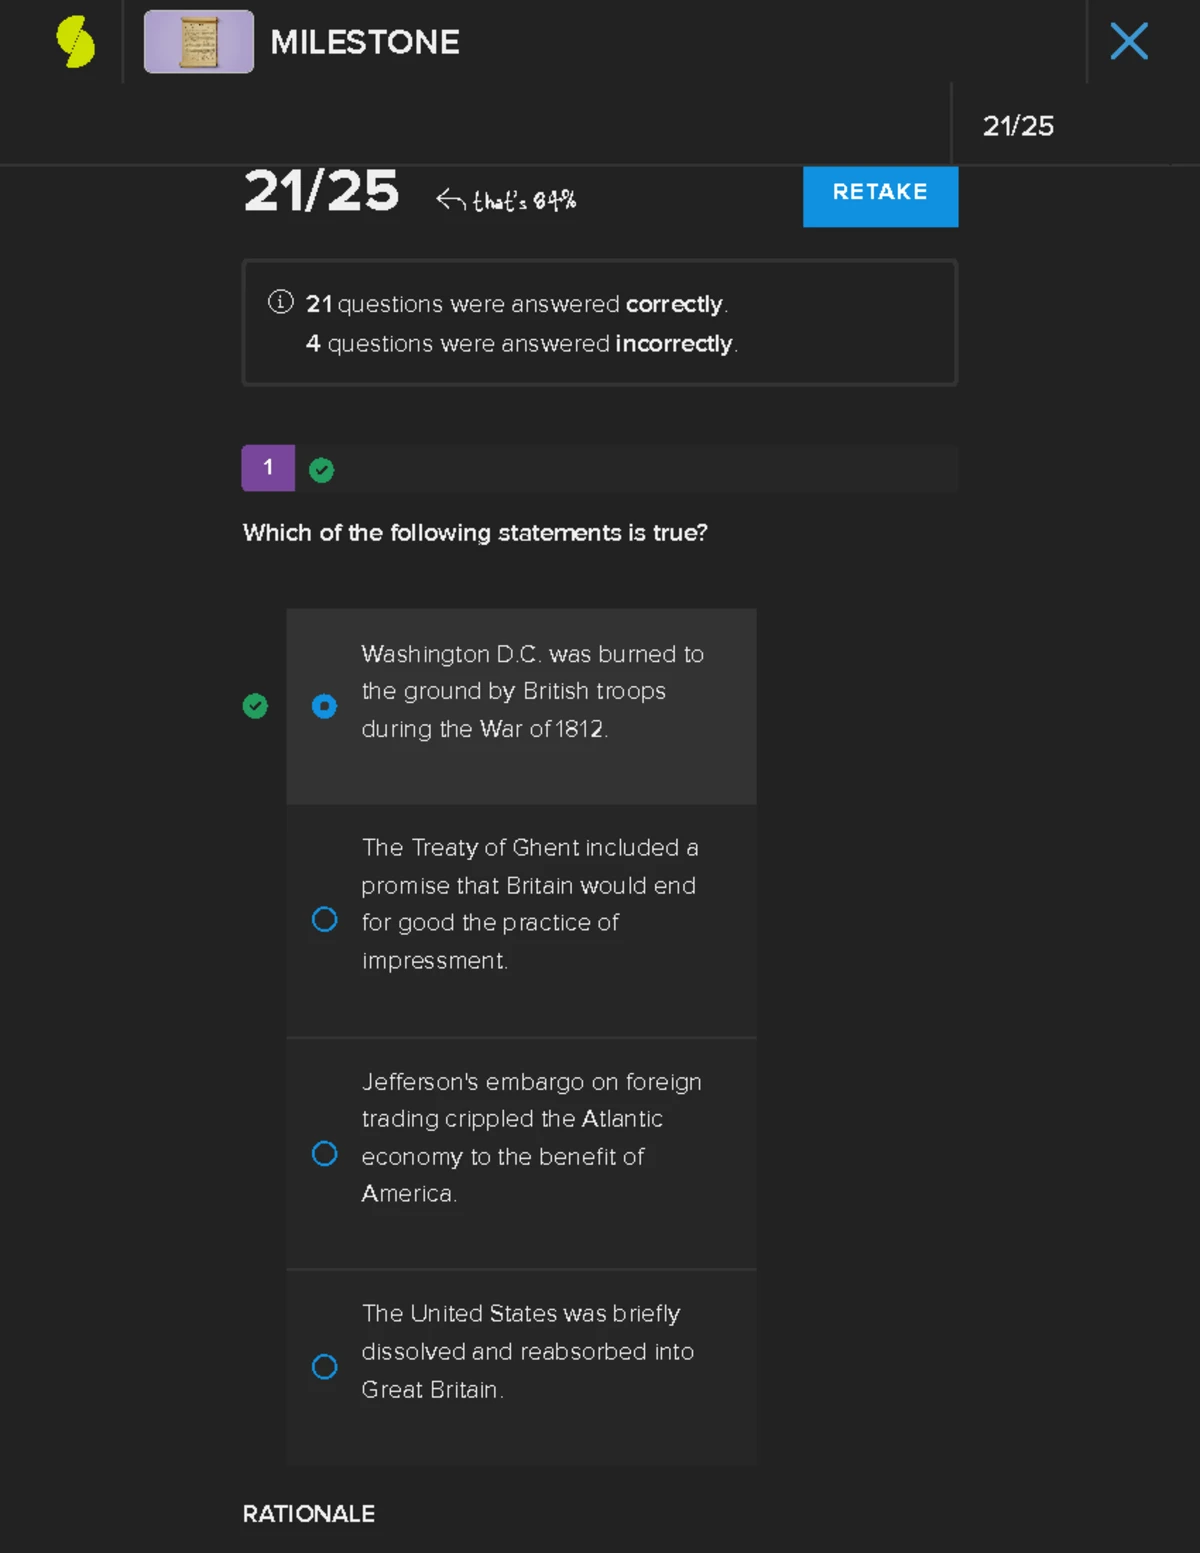Select the Washington D.C. burned answer radio button
Screen dimensions: 1200x1553
point(324,706)
